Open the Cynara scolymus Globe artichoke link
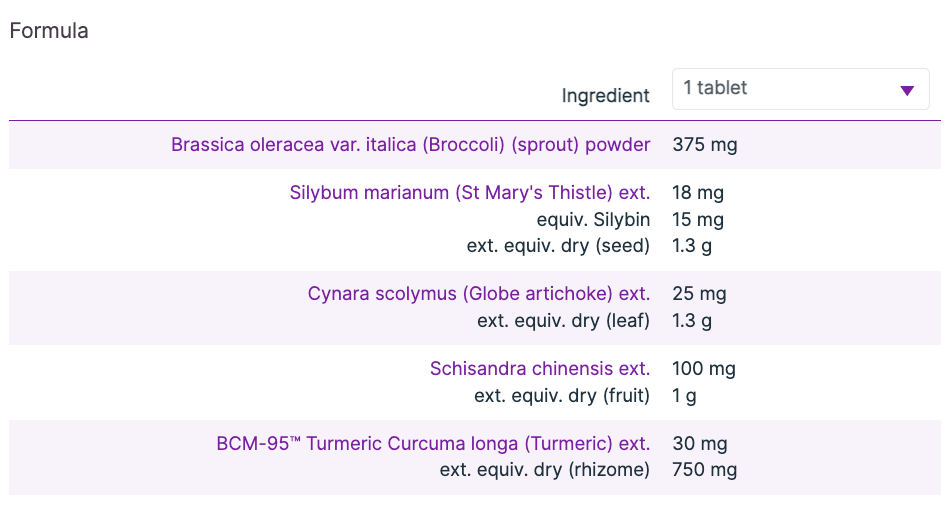This screenshot has height=520, width=948. tap(478, 294)
